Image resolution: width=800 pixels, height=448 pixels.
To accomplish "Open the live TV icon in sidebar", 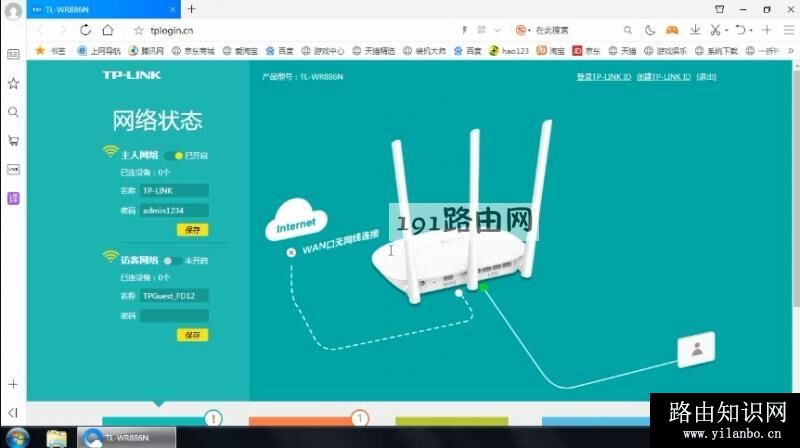I will click(x=13, y=169).
